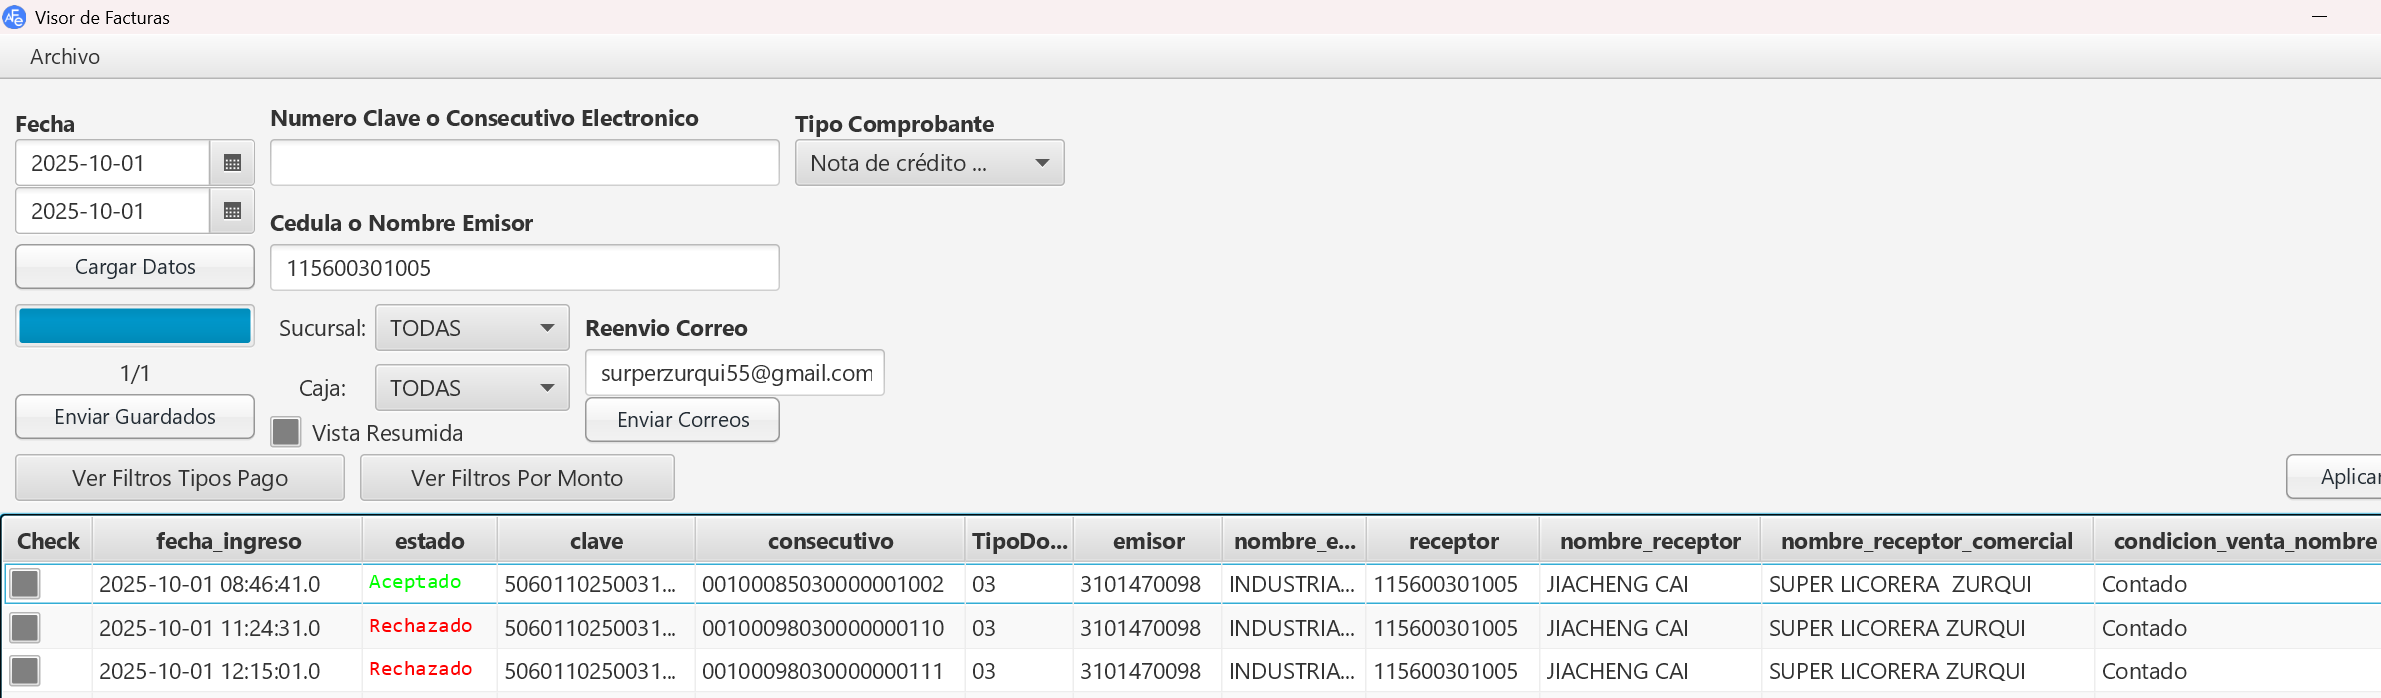The width and height of the screenshot is (2381, 698).
Task: Focus the Cedula o Nombre Emisor field
Action: point(524,268)
